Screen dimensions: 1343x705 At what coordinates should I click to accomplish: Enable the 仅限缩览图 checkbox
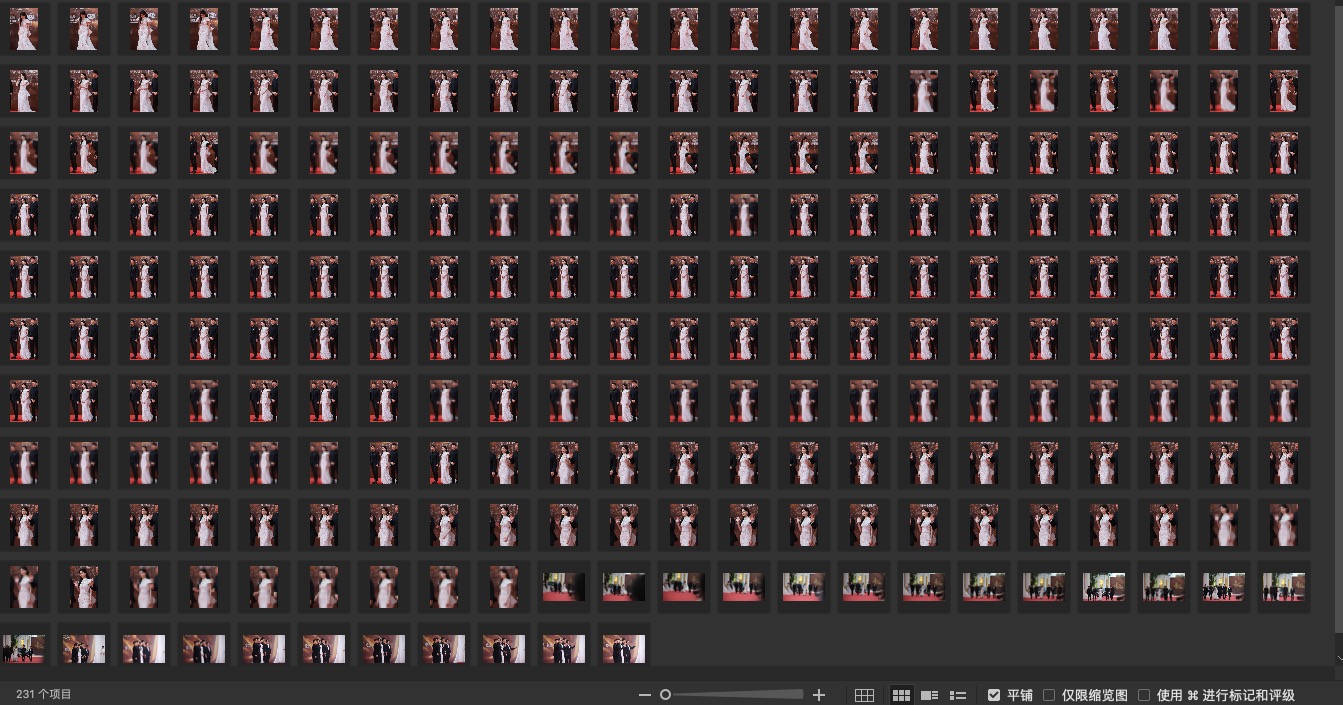tap(1049, 695)
